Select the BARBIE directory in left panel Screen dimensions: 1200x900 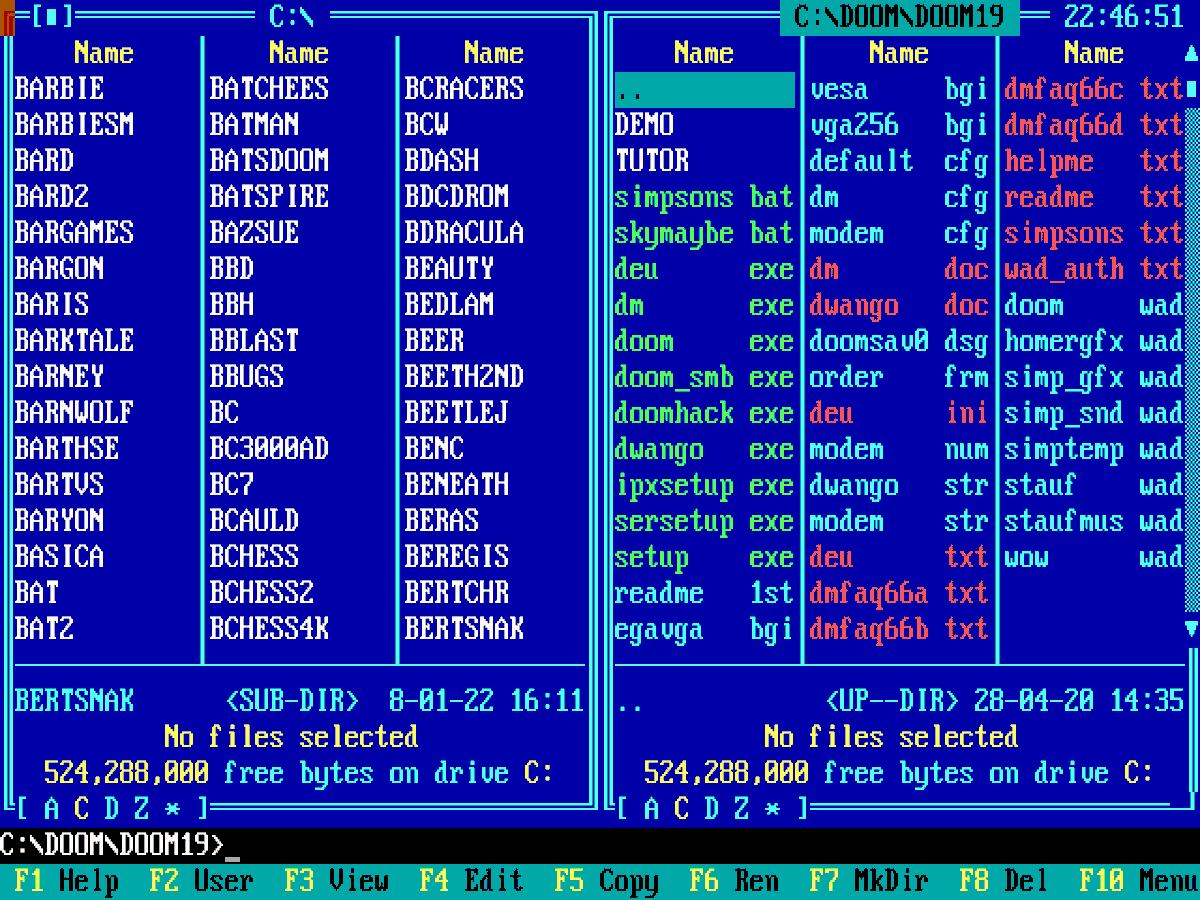pos(60,89)
